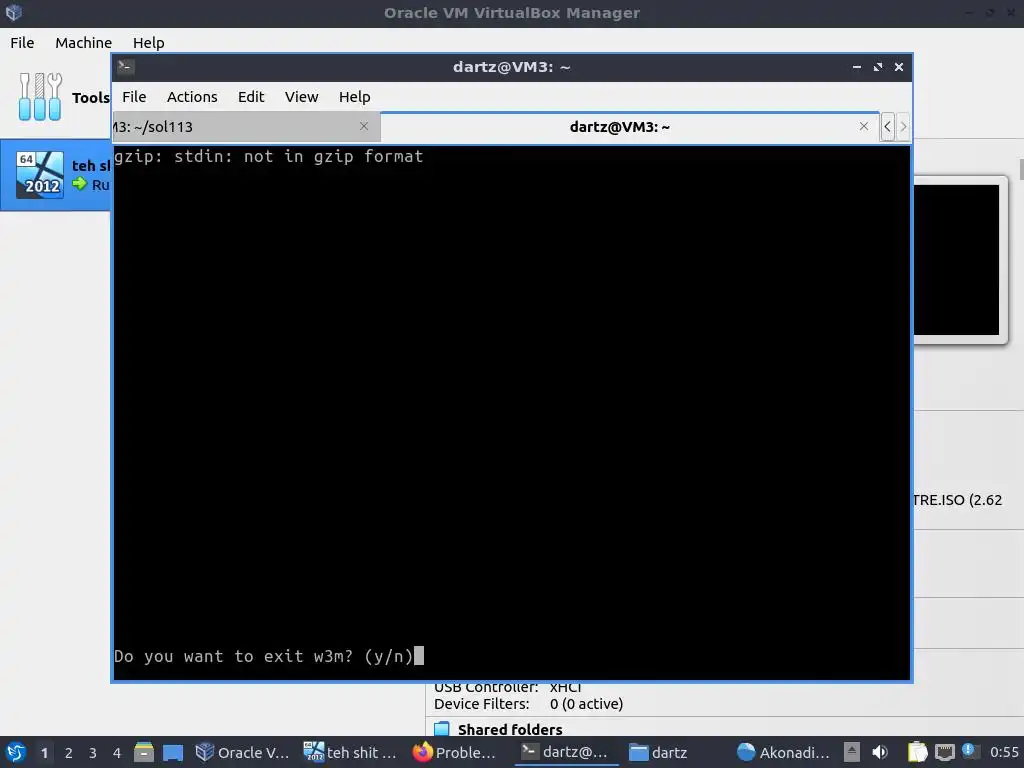The image size is (1024, 768).
Task: Switch to workspace 3 in the pager
Action: point(93,753)
